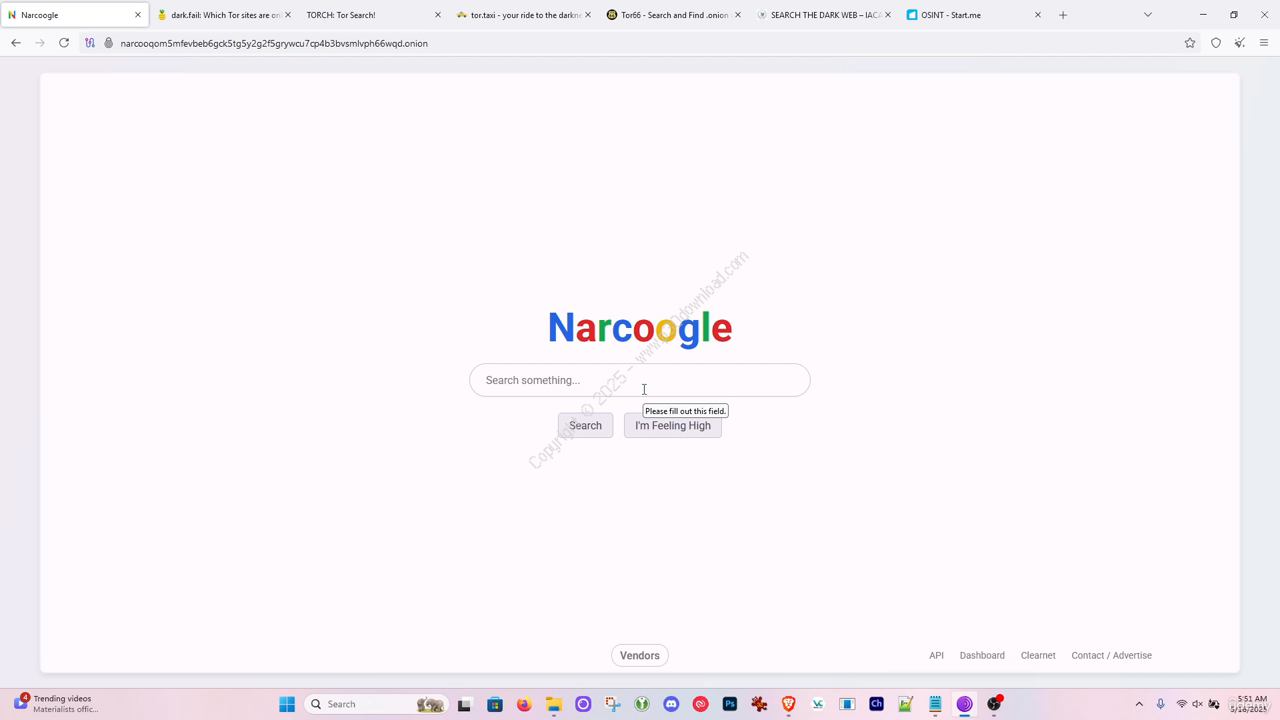Close the TORCH: Tor Search tab
This screenshot has width=1280, height=720.
coord(438,15)
